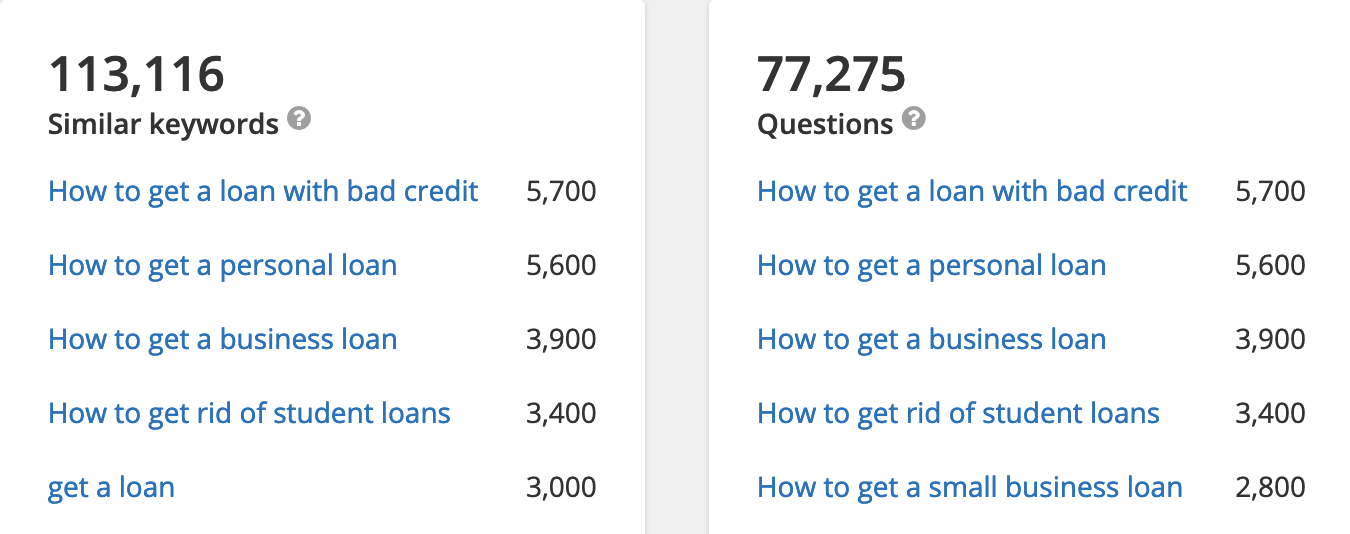
Task: Click the Similar keywords heading
Action: pyautogui.click(x=163, y=124)
